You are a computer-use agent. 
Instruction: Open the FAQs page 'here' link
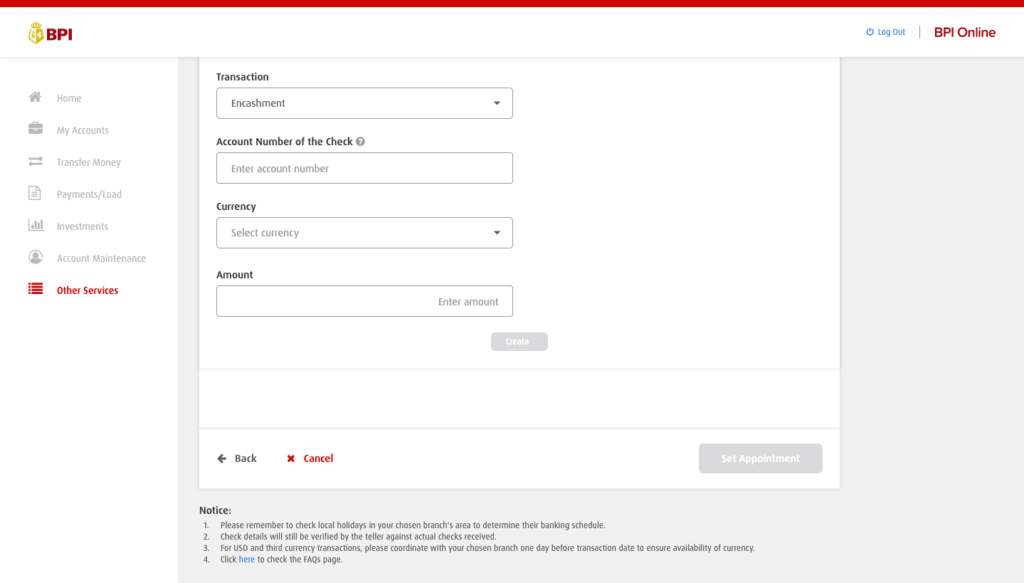click(246, 559)
